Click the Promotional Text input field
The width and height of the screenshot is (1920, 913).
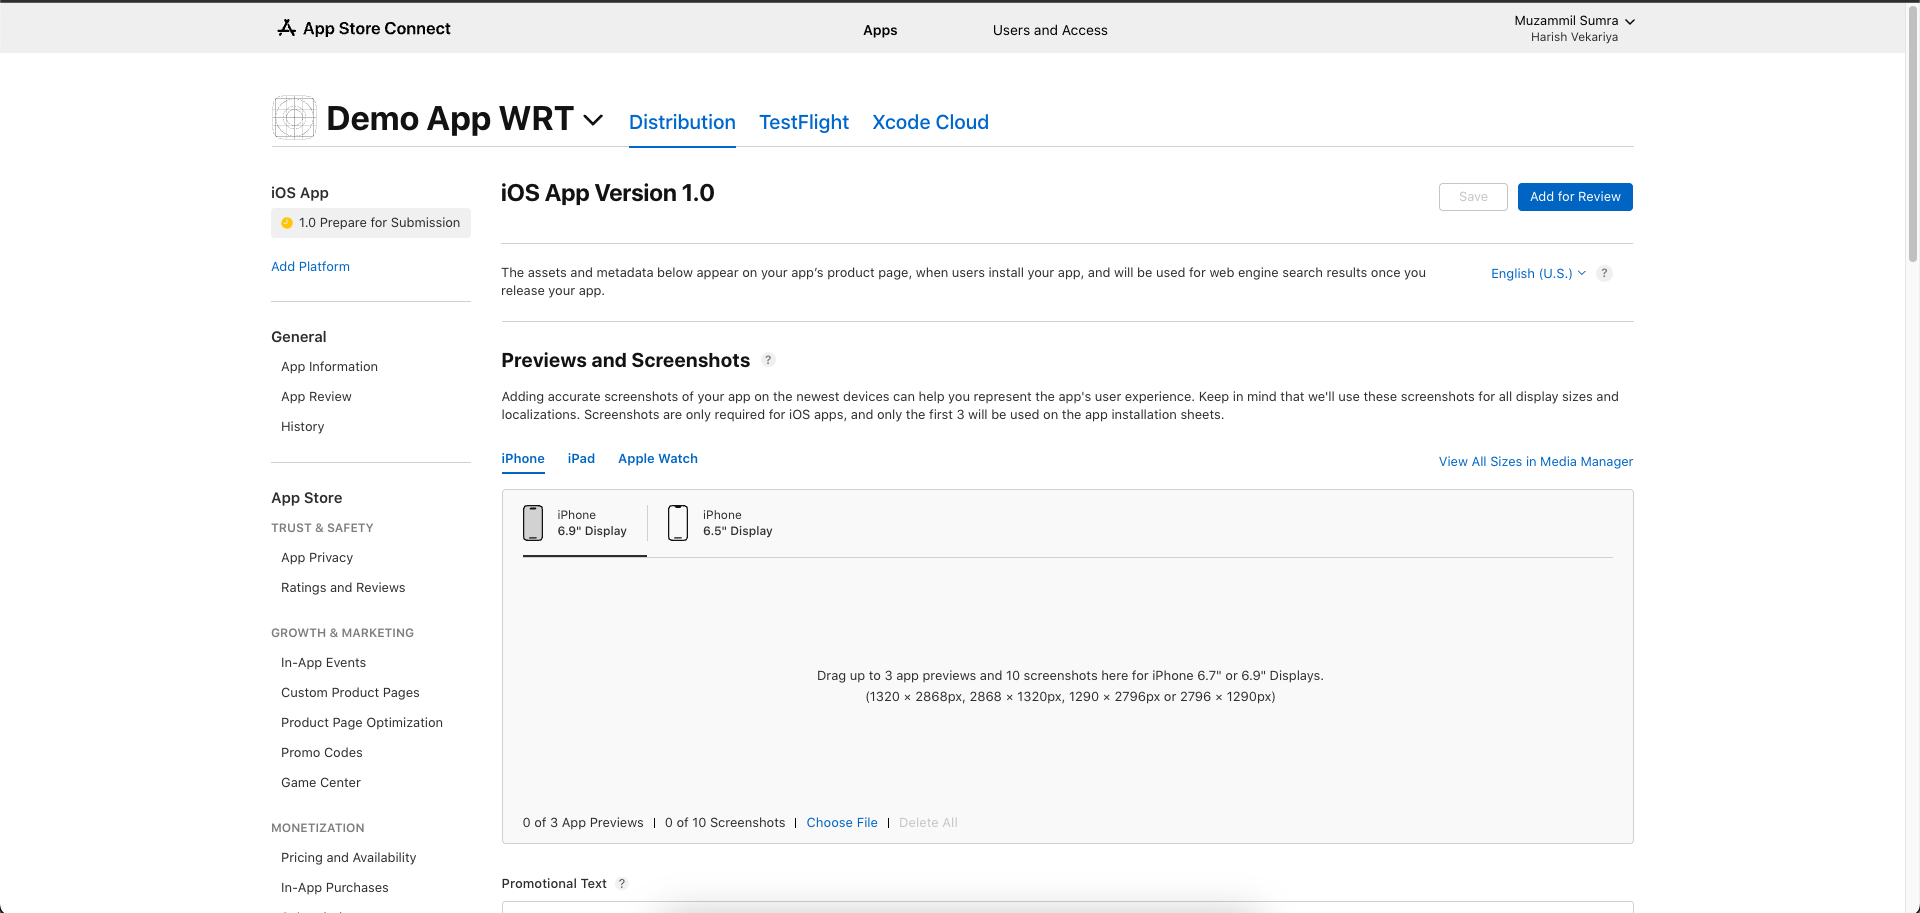1067,907
